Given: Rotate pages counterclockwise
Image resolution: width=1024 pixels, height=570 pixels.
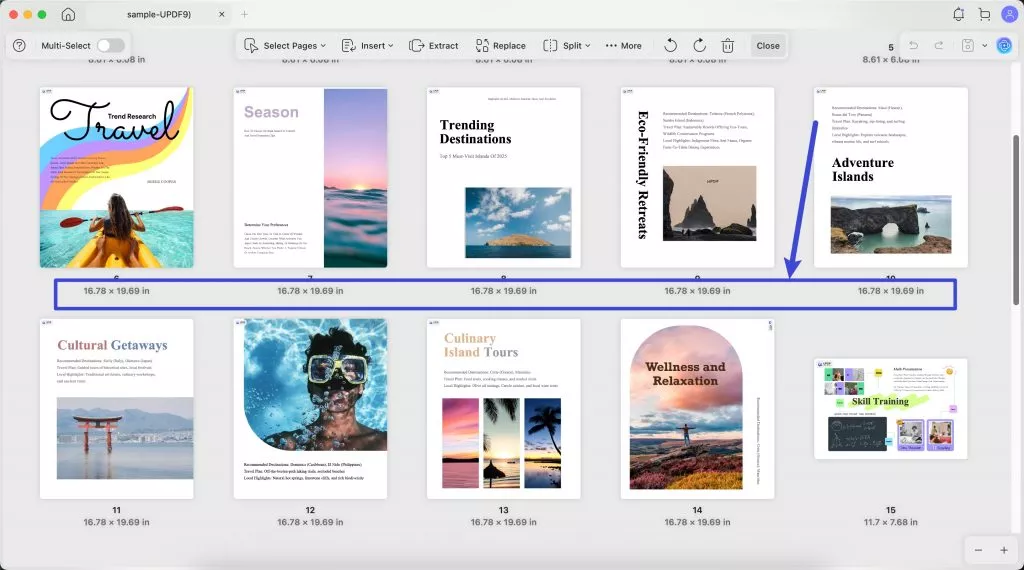Looking at the screenshot, I should (671, 46).
